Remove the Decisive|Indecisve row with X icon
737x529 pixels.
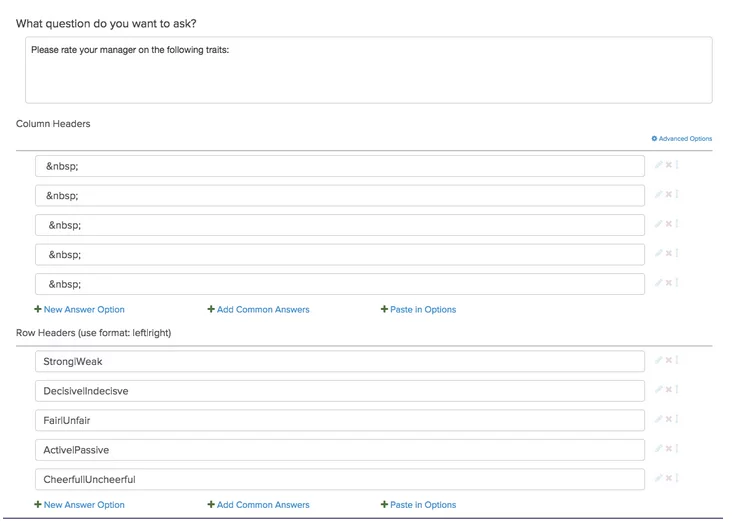point(668,390)
